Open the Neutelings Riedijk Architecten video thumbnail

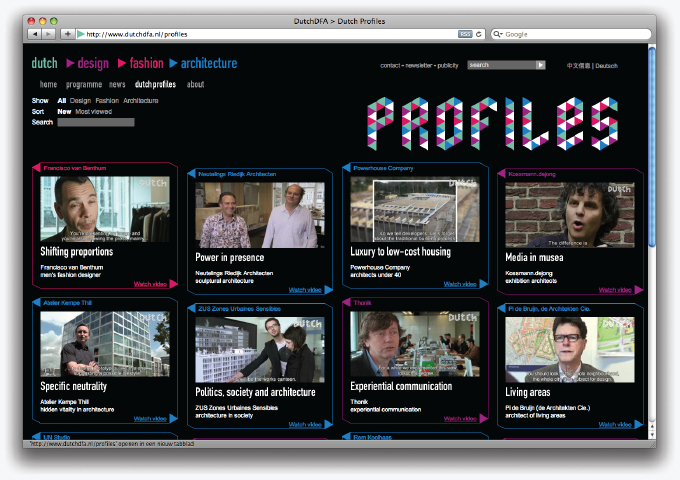click(260, 215)
